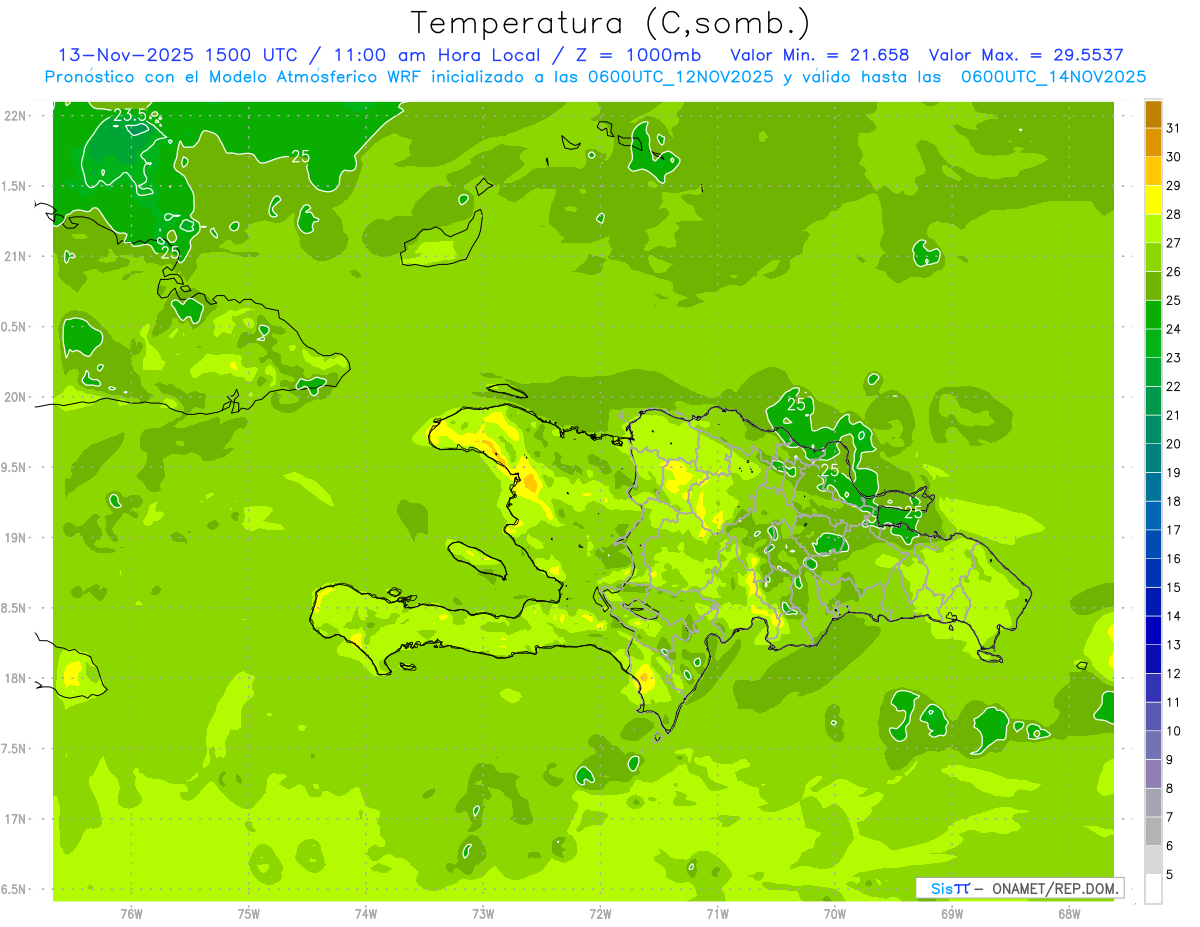Screen dimensions: 1200x927
Task: Click the '72W' longitude axis label
Action: 600,913
